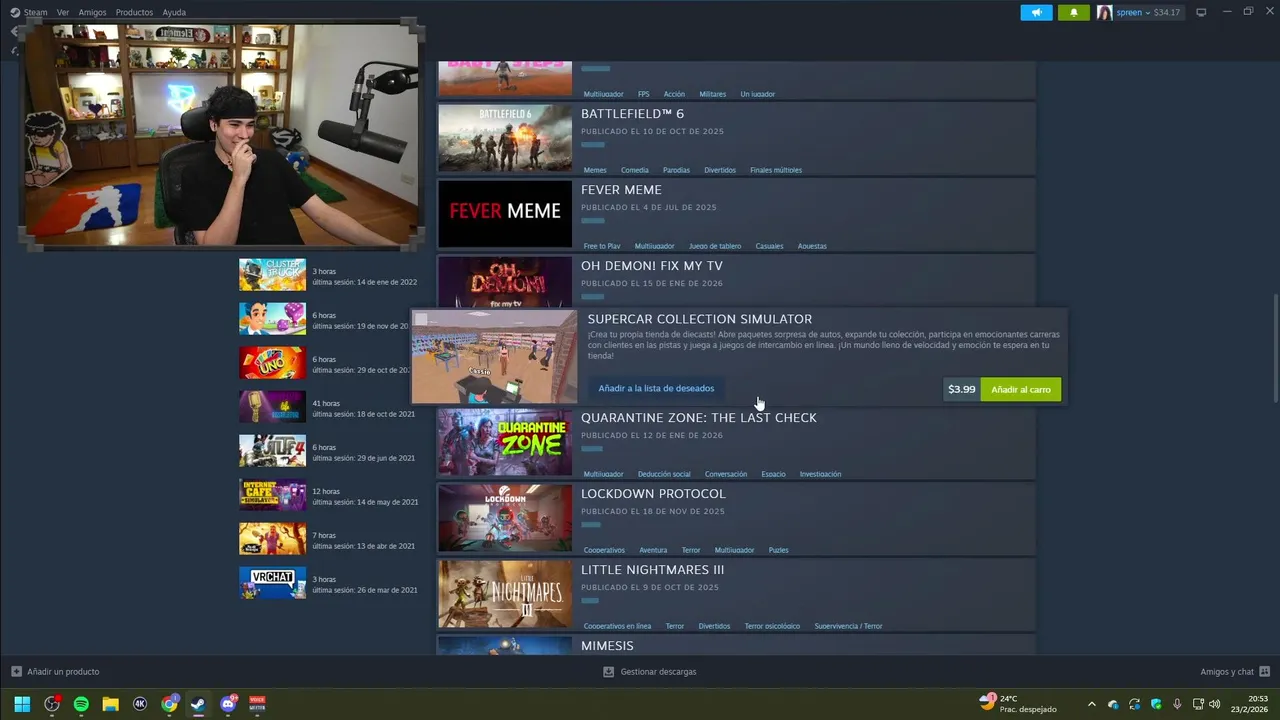Open the BATTLEFIELD 6 title
This screenshot has width=1280, height=720.
[632, 114]
